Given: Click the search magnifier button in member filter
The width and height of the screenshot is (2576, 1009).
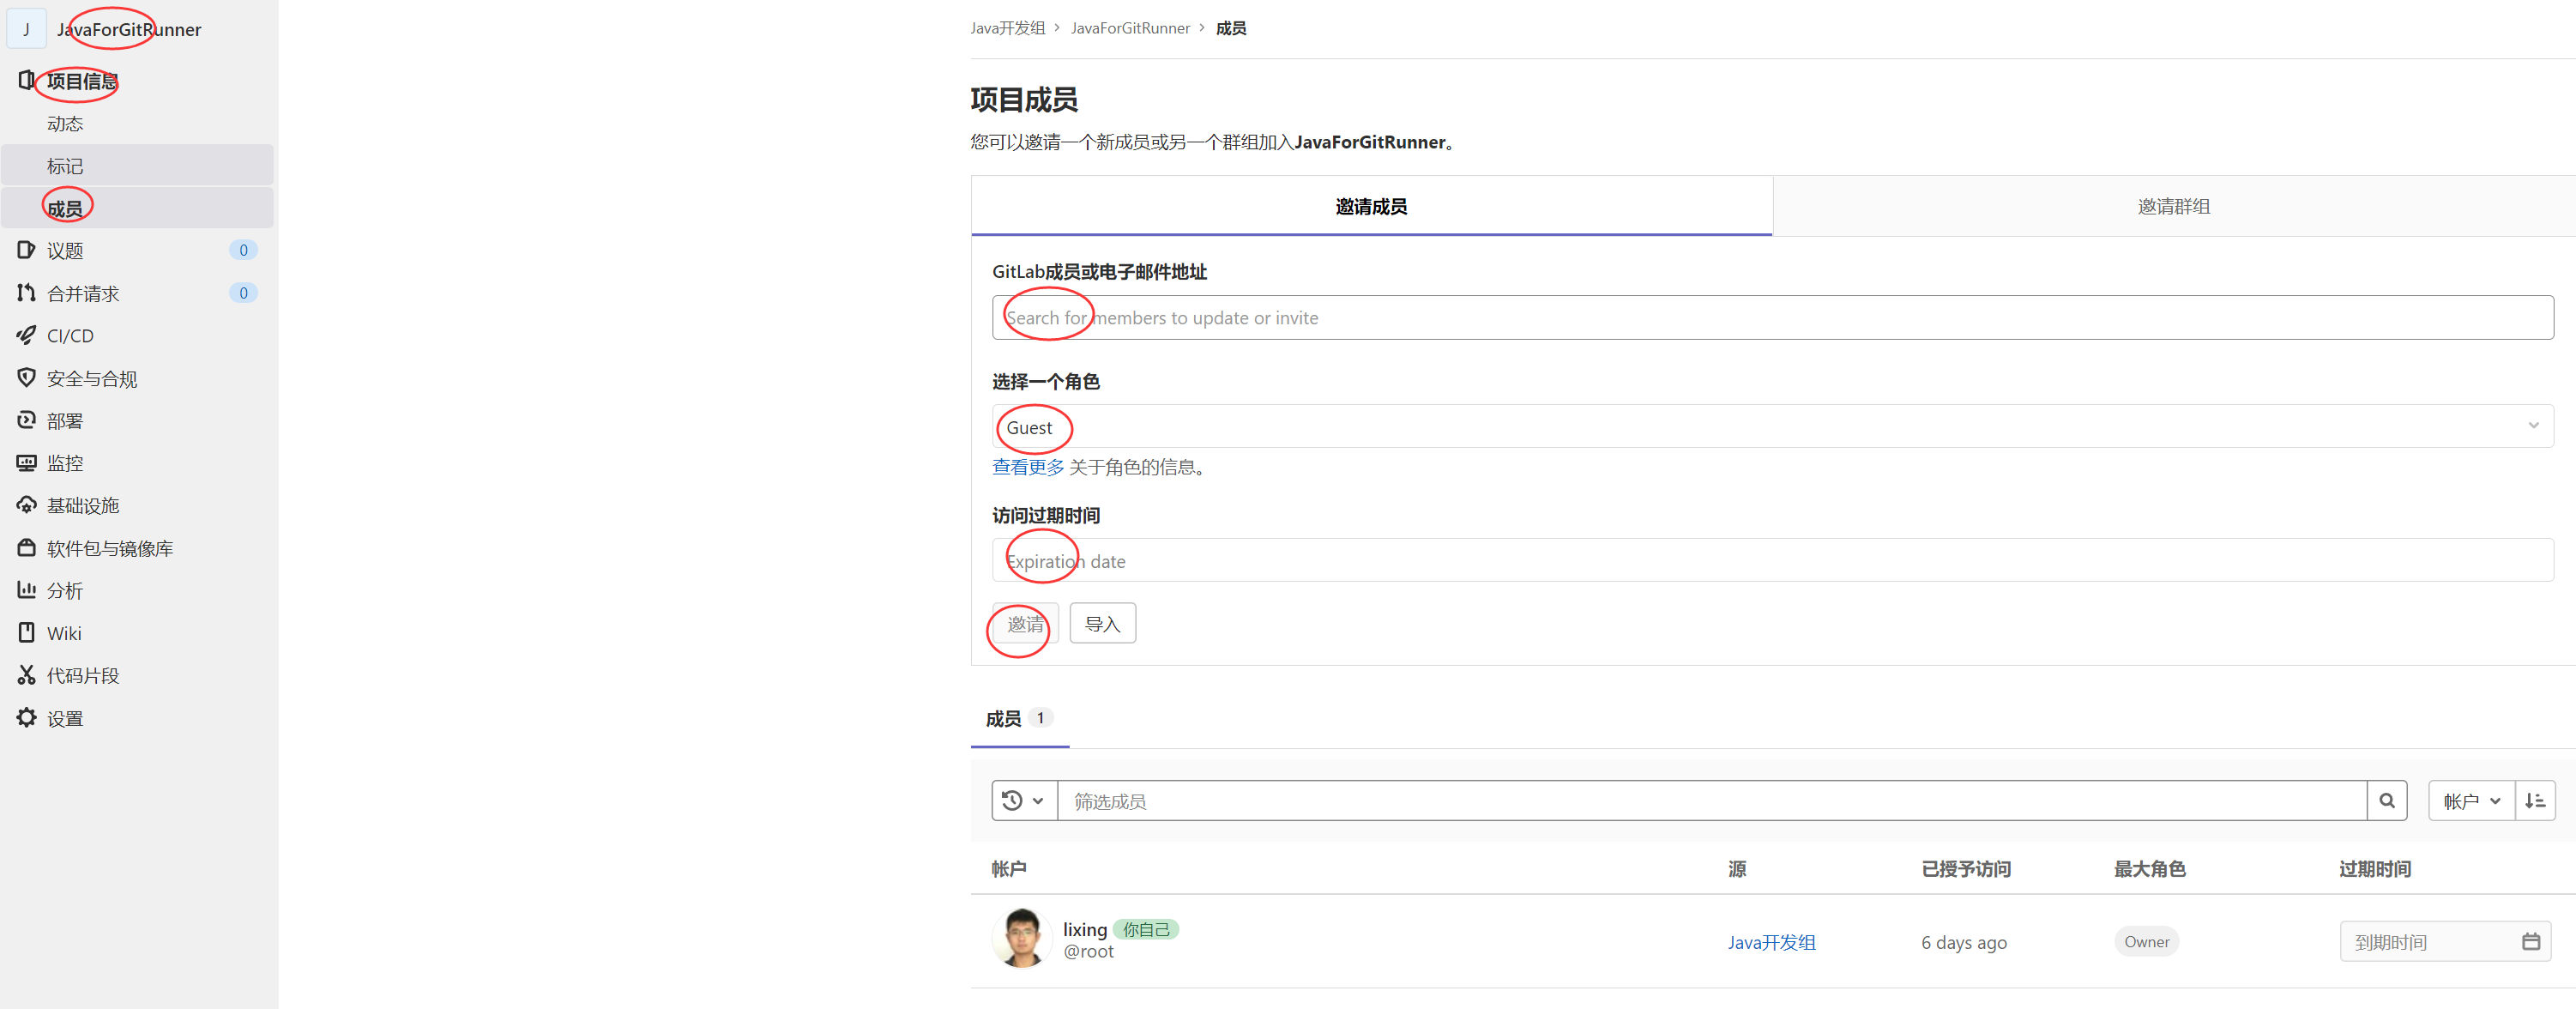Looking at the screenshot, I should pyautogui.click(x=2387, y=800).
